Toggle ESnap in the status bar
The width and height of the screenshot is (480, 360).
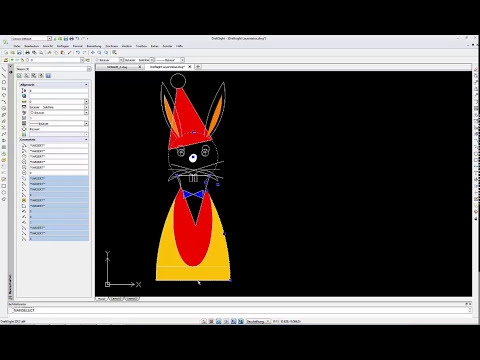coord(233,321)
